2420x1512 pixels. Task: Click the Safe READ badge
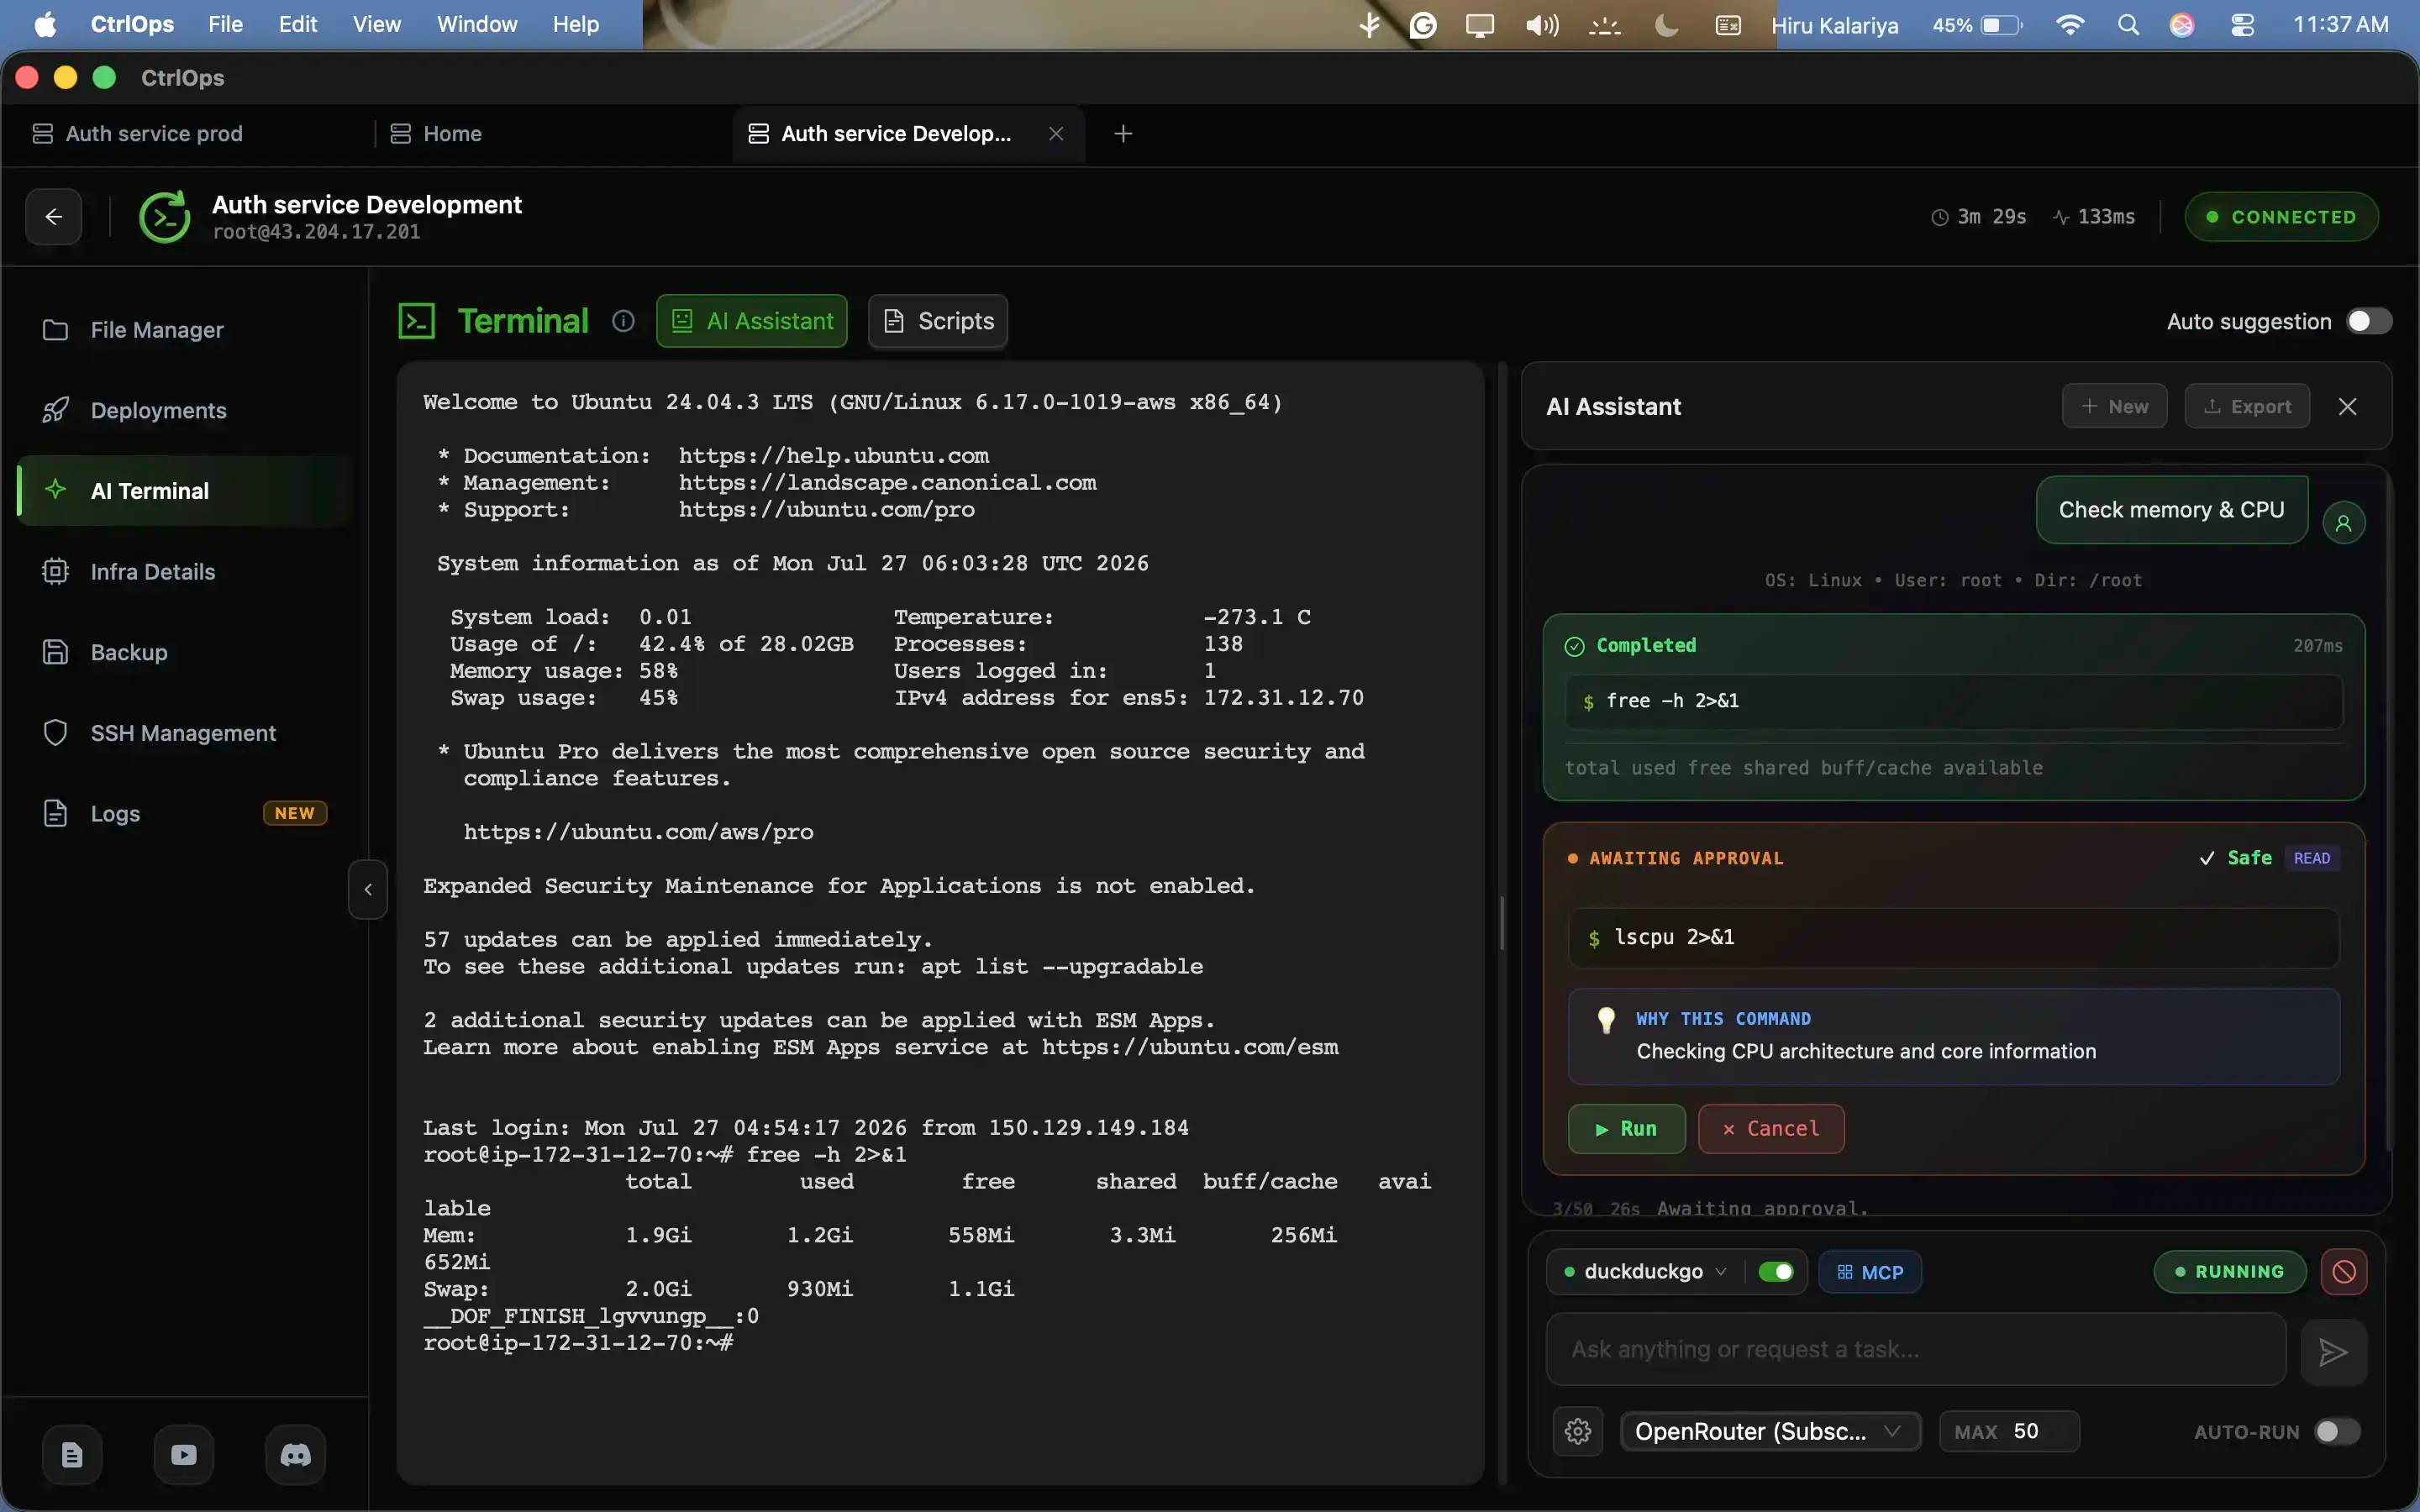coord(2269,858)
